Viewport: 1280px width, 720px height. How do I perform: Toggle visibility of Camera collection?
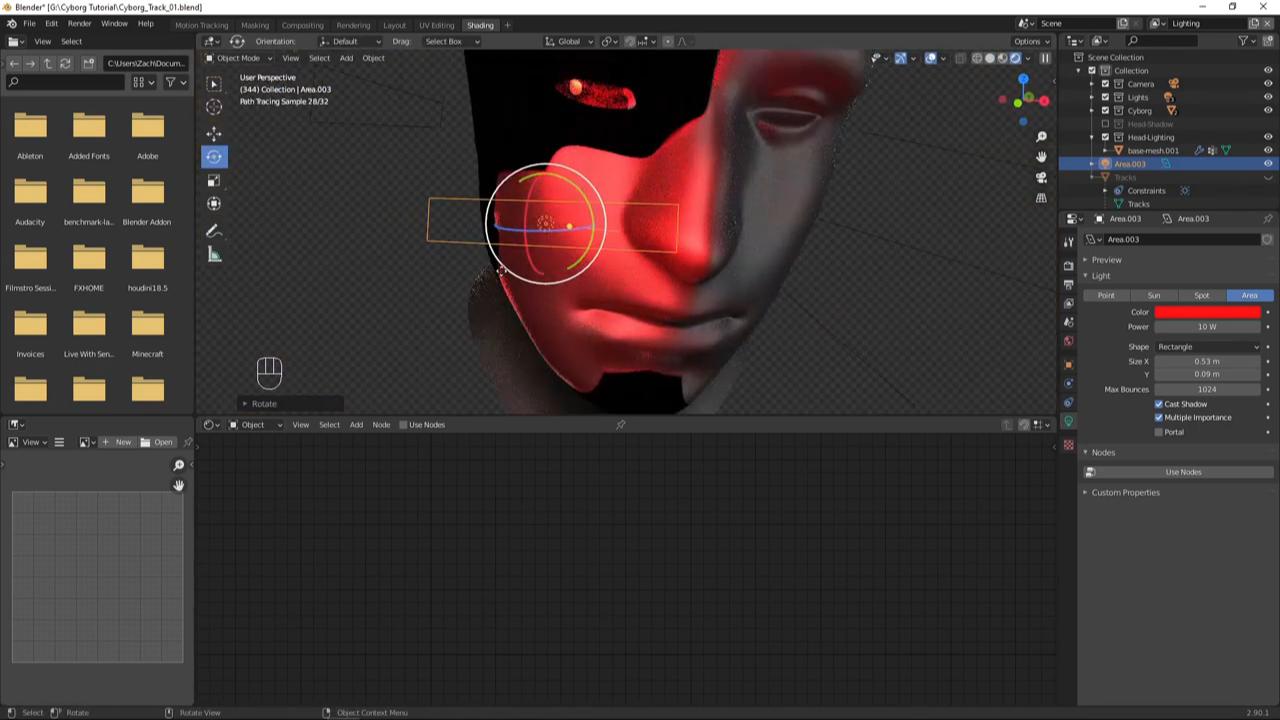click(1268, 84)
